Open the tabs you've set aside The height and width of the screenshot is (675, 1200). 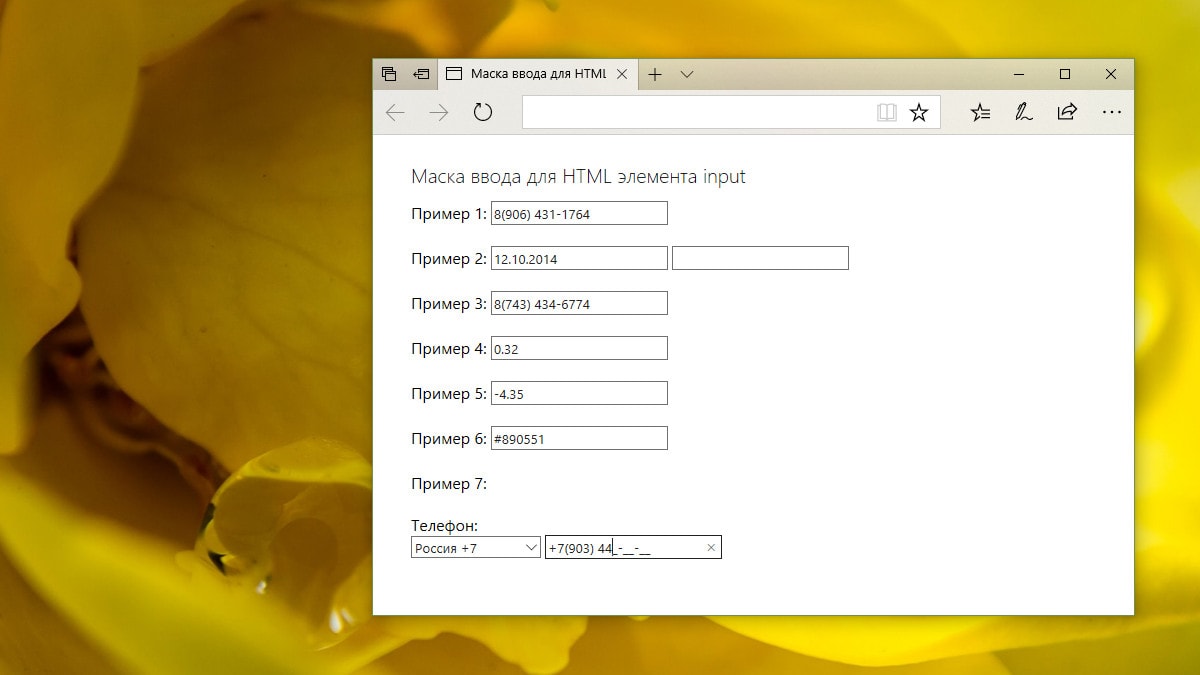pos(389,74)
